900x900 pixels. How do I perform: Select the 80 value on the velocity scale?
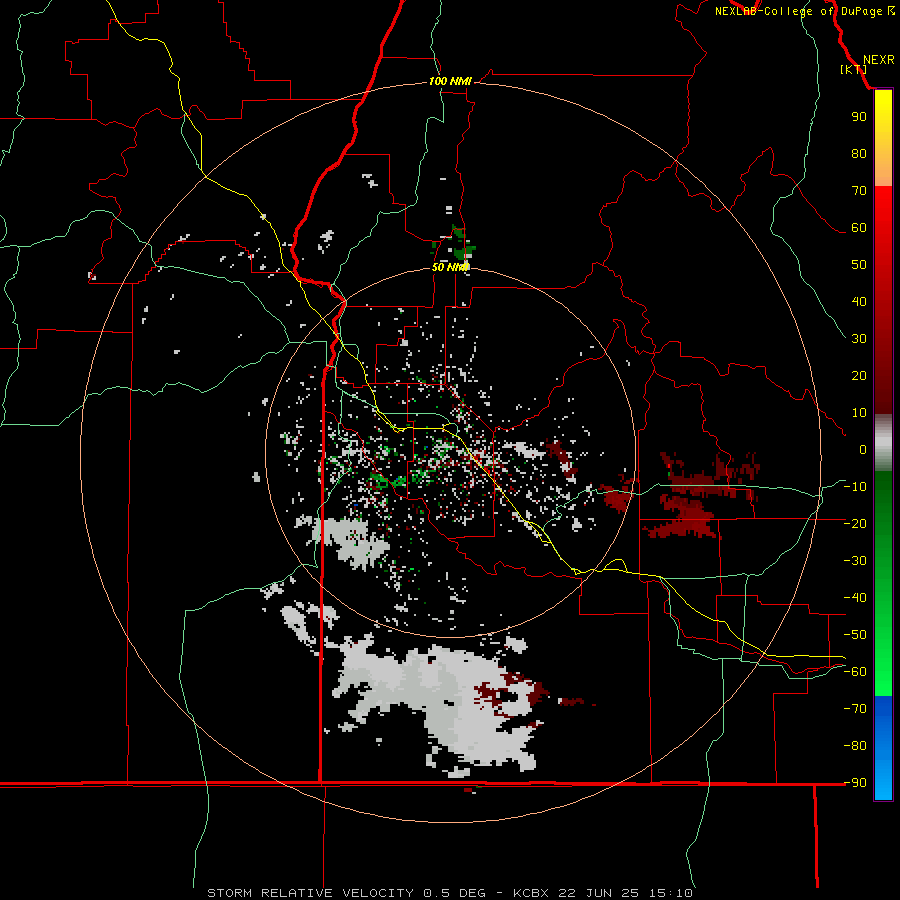[x=859, y=153]
